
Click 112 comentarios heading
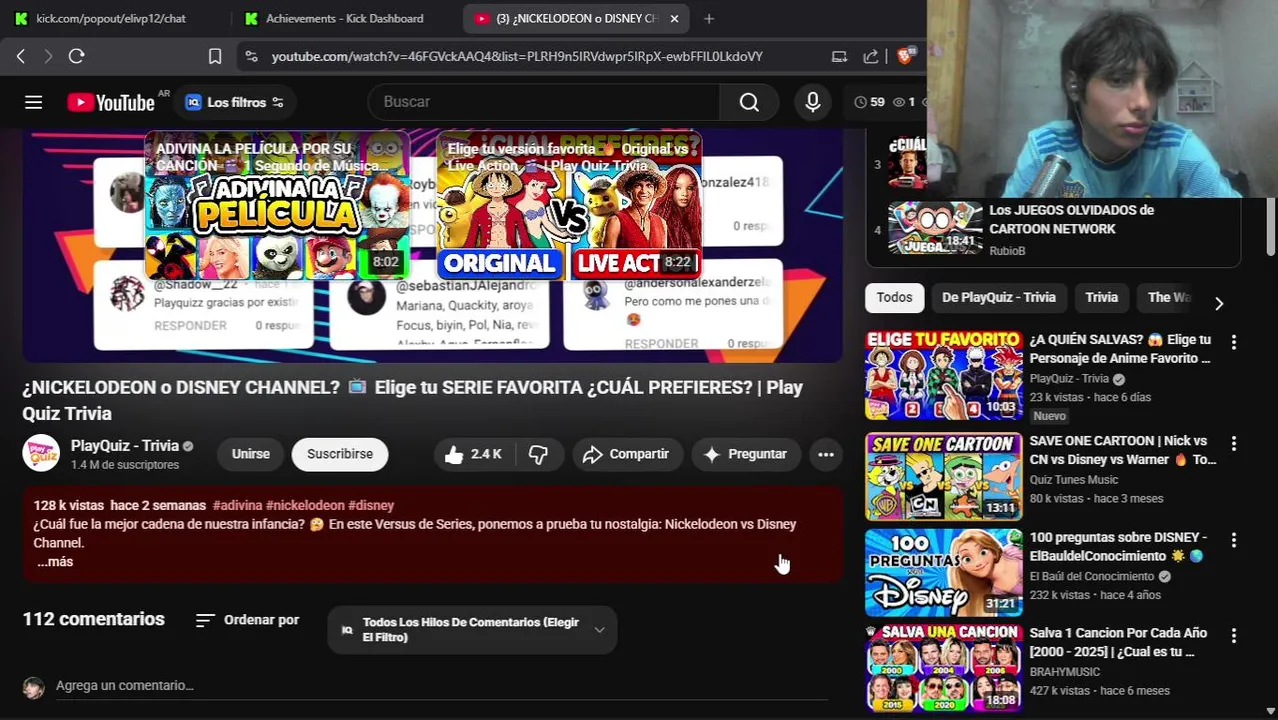coord(93,619)
